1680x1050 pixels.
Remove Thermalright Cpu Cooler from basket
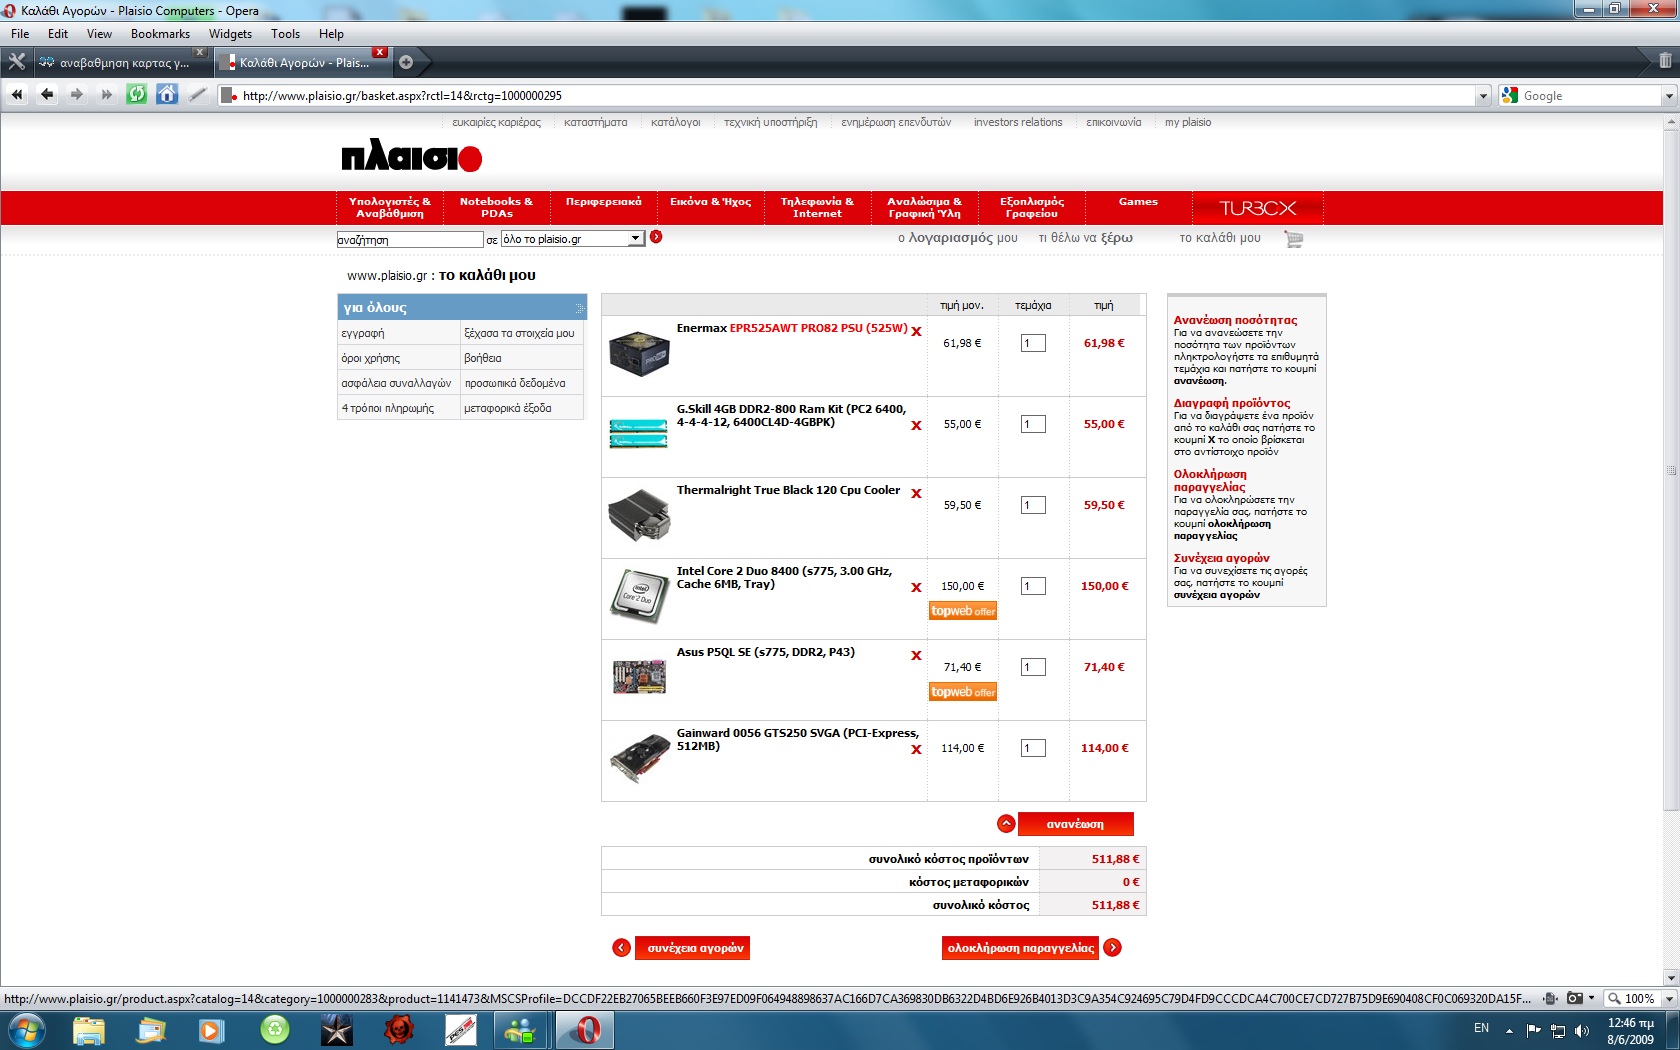point(916,493)
